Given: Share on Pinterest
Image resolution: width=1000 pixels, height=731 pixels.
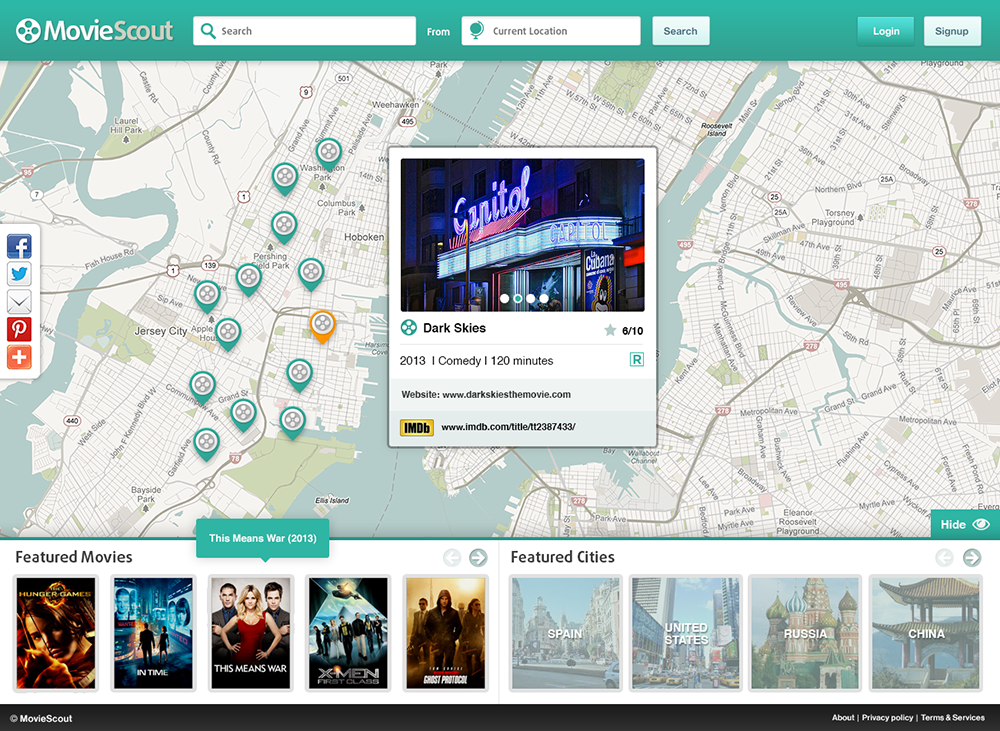Looking at the screenshot, I should click(x=19, y=329).
